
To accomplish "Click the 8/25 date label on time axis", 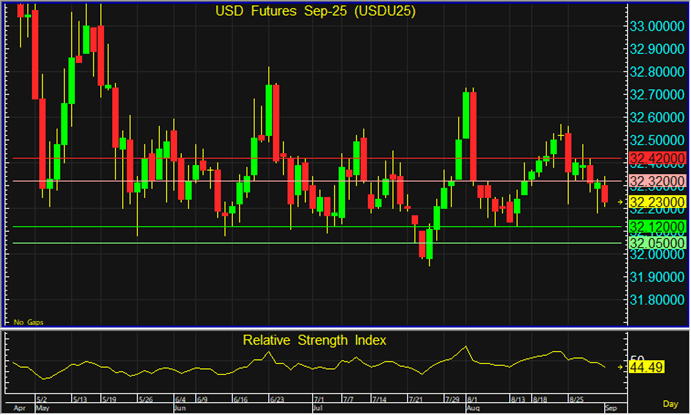I will (579, 398).
